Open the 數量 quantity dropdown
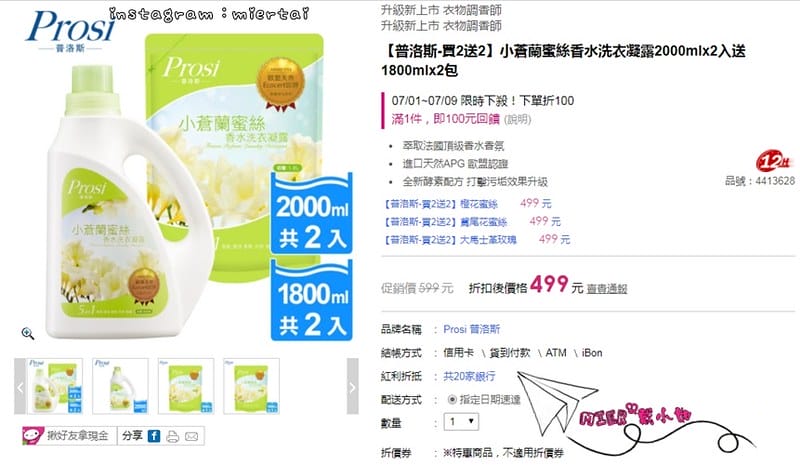This screenshot has width=800, height=465. coord(461,422)
